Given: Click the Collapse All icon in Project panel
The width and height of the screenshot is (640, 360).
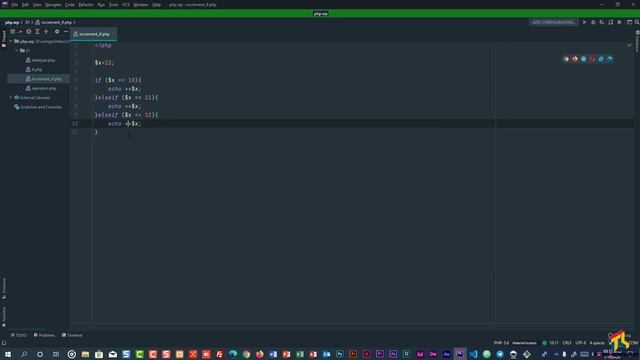Looking at the screenshot, I should pyautogui.click(x=46, y=31).
